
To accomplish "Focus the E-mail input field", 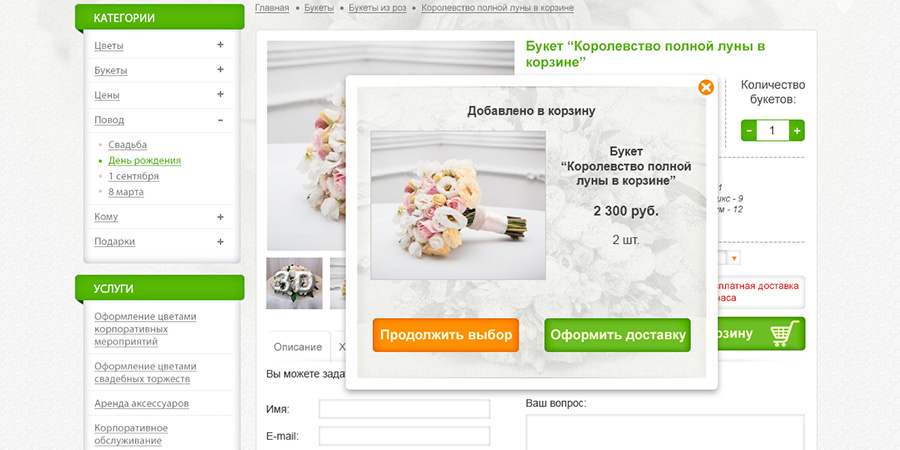I will (405, 436).
